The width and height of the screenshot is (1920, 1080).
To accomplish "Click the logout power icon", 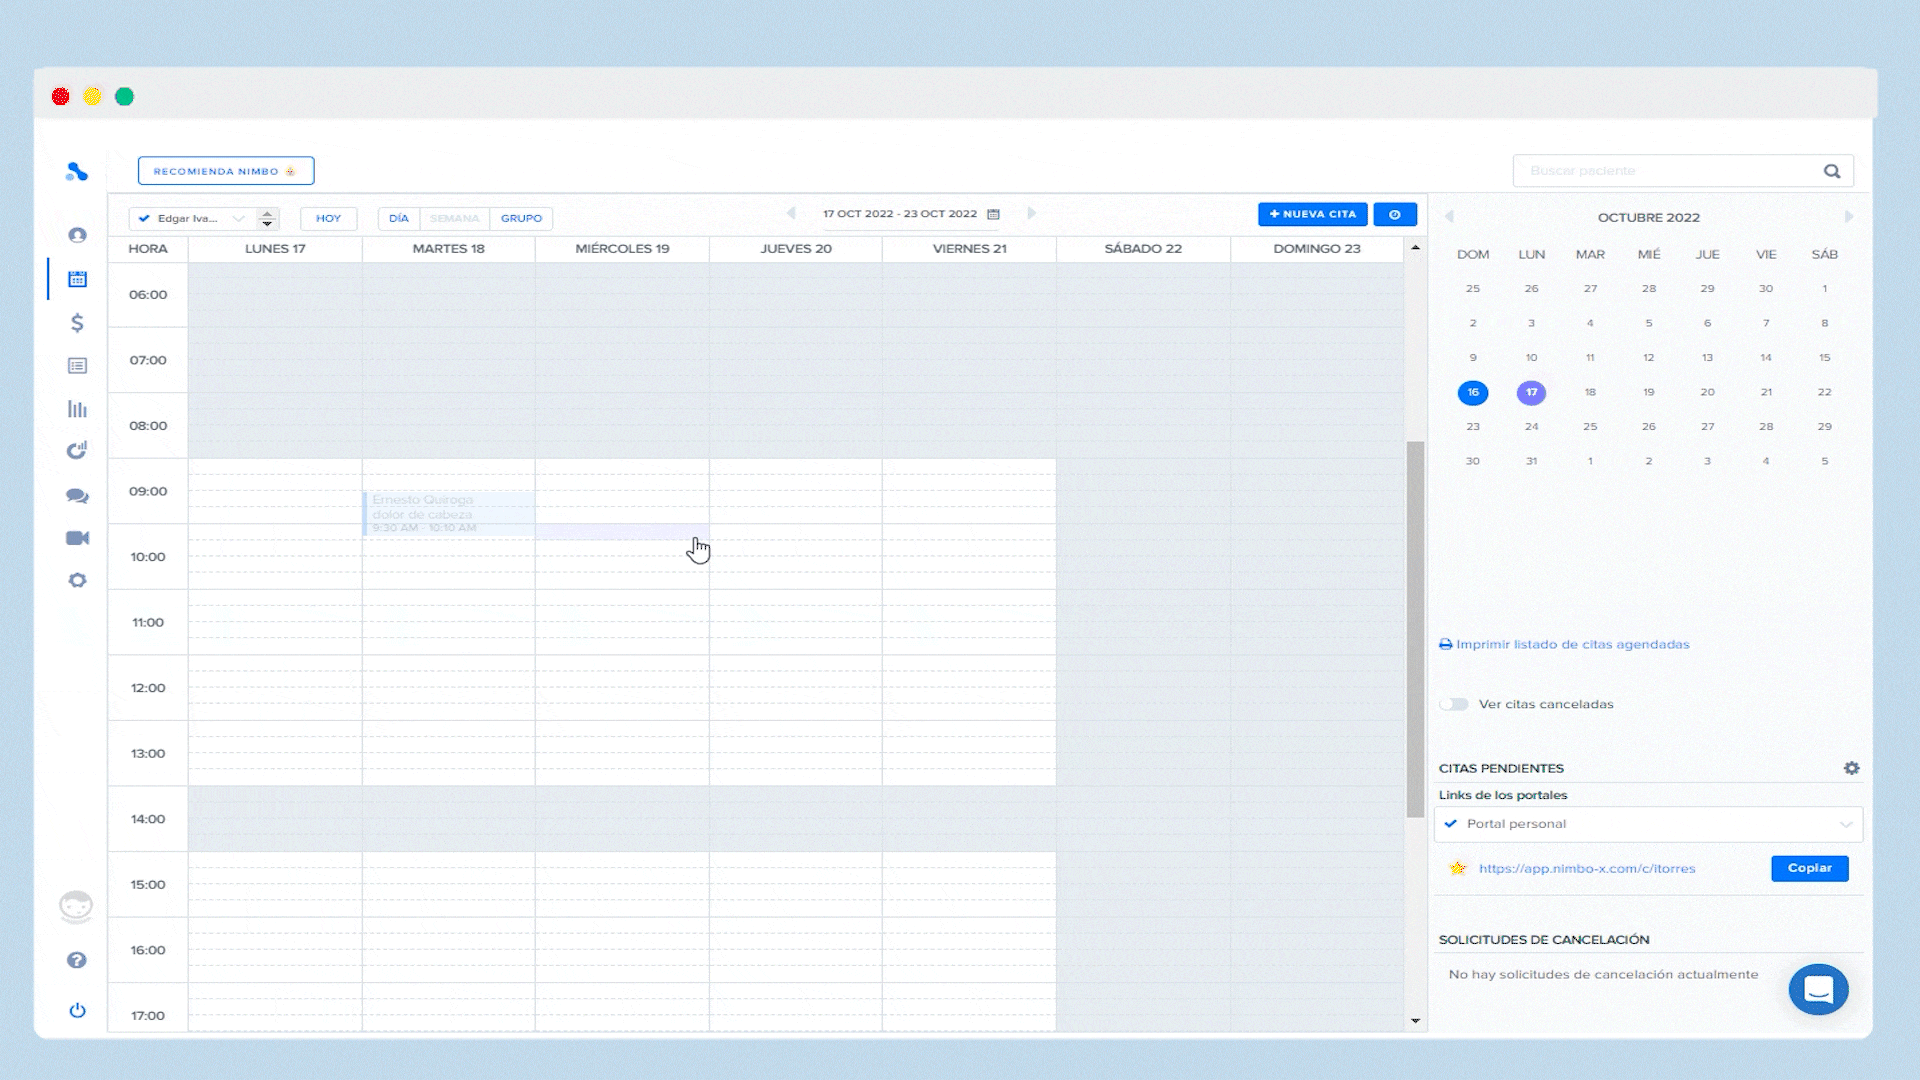I will [x=77, y=1010].
